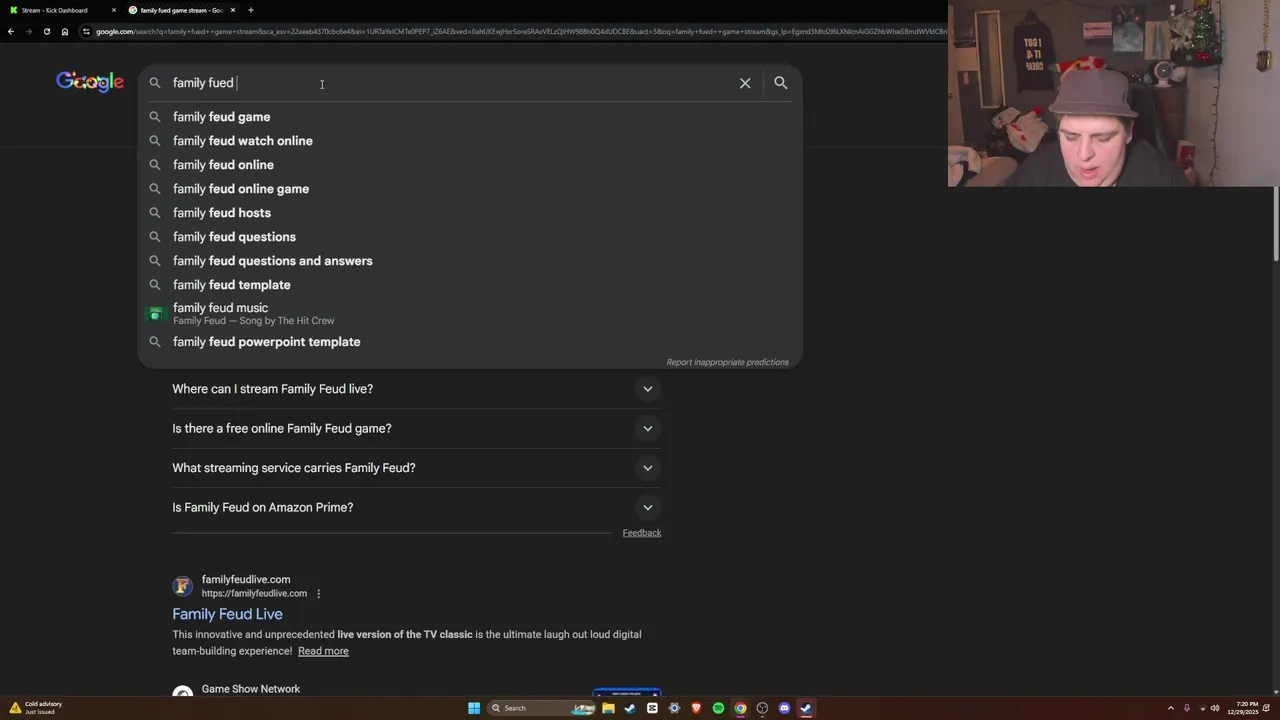Open the Cold advisory weather widget
The width and height of the screenshot is (1280, 720).
tap(36, 708)
